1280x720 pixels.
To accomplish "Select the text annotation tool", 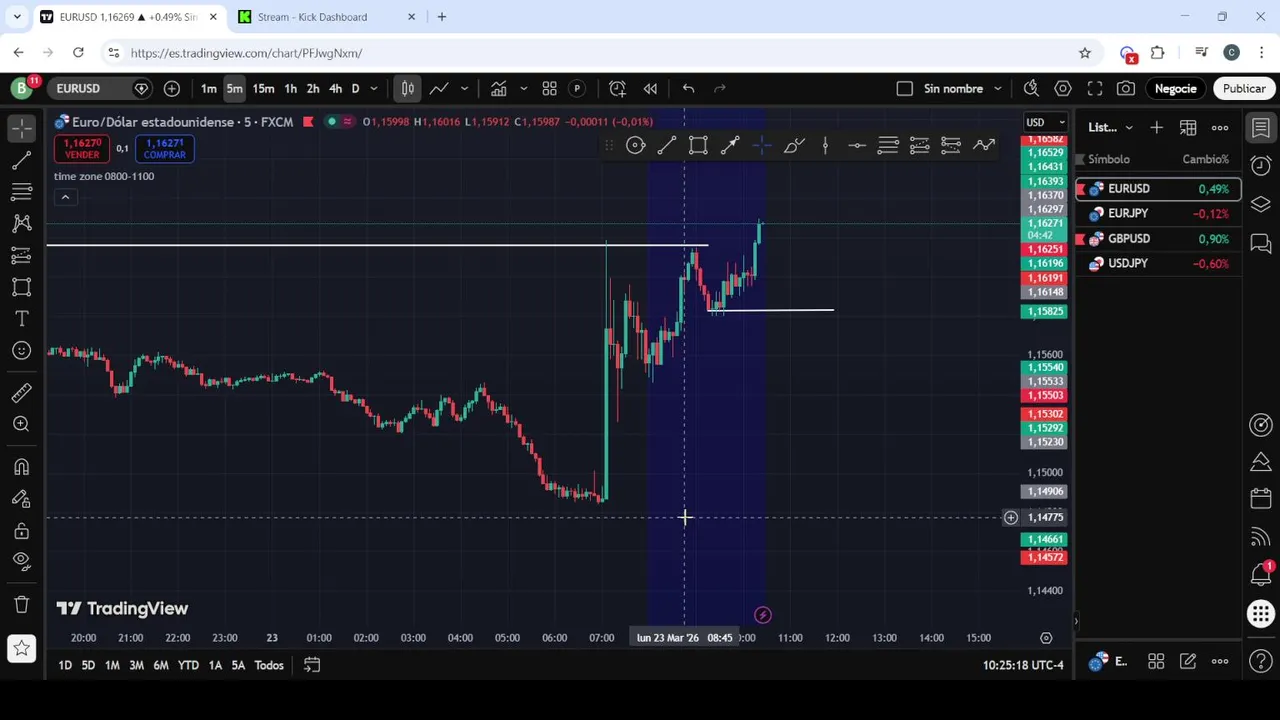I will point(21,318).
